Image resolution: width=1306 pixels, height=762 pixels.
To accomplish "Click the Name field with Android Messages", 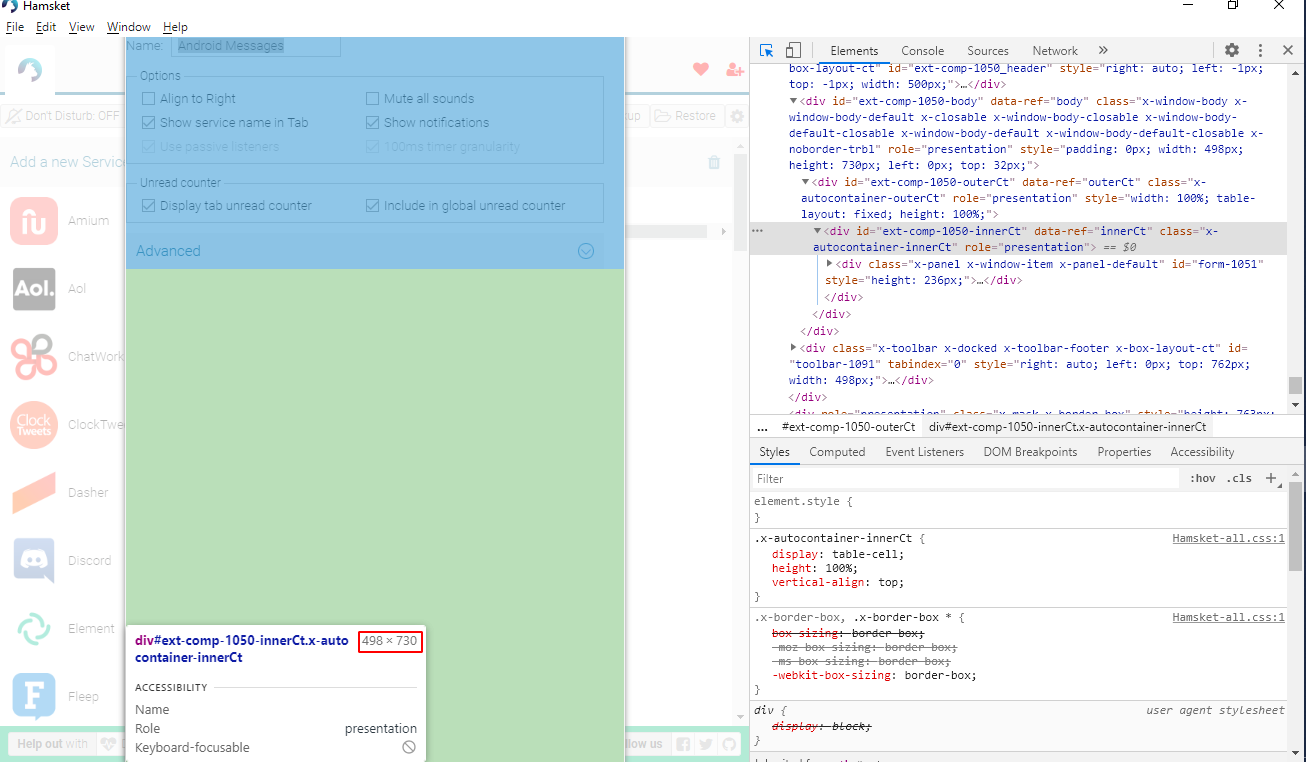I will (257, 46).
